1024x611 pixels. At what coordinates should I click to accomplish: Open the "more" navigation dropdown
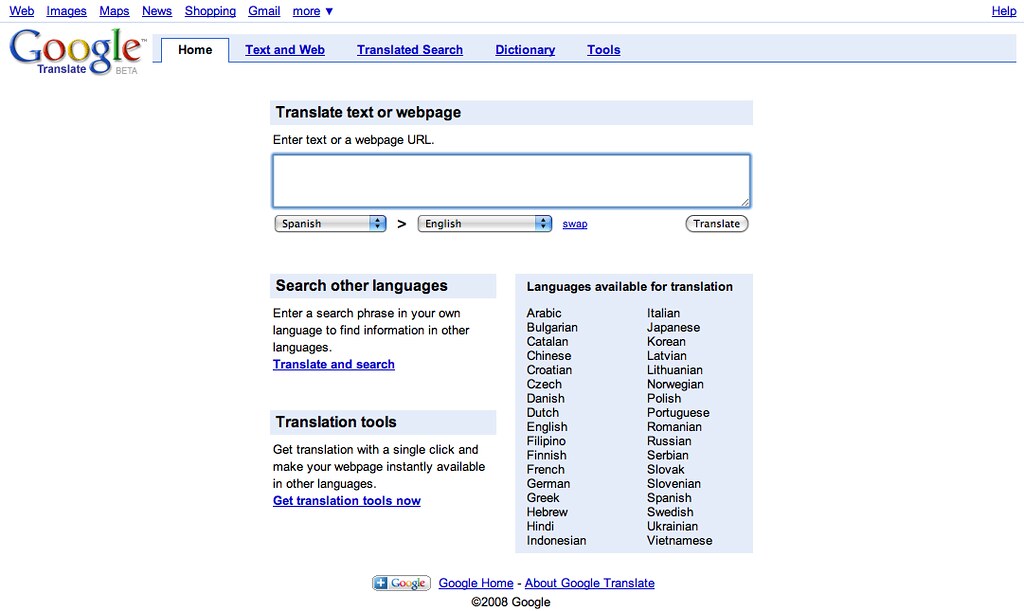click(x=311, y=11)
